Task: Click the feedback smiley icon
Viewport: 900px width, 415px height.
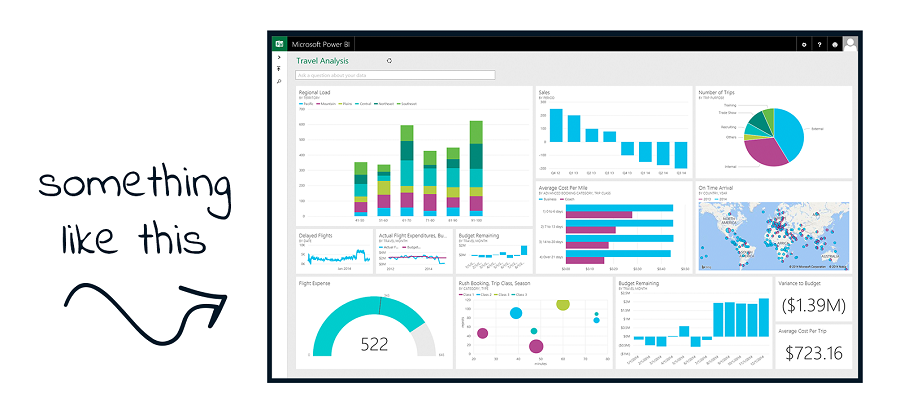Action: (835, 45)
